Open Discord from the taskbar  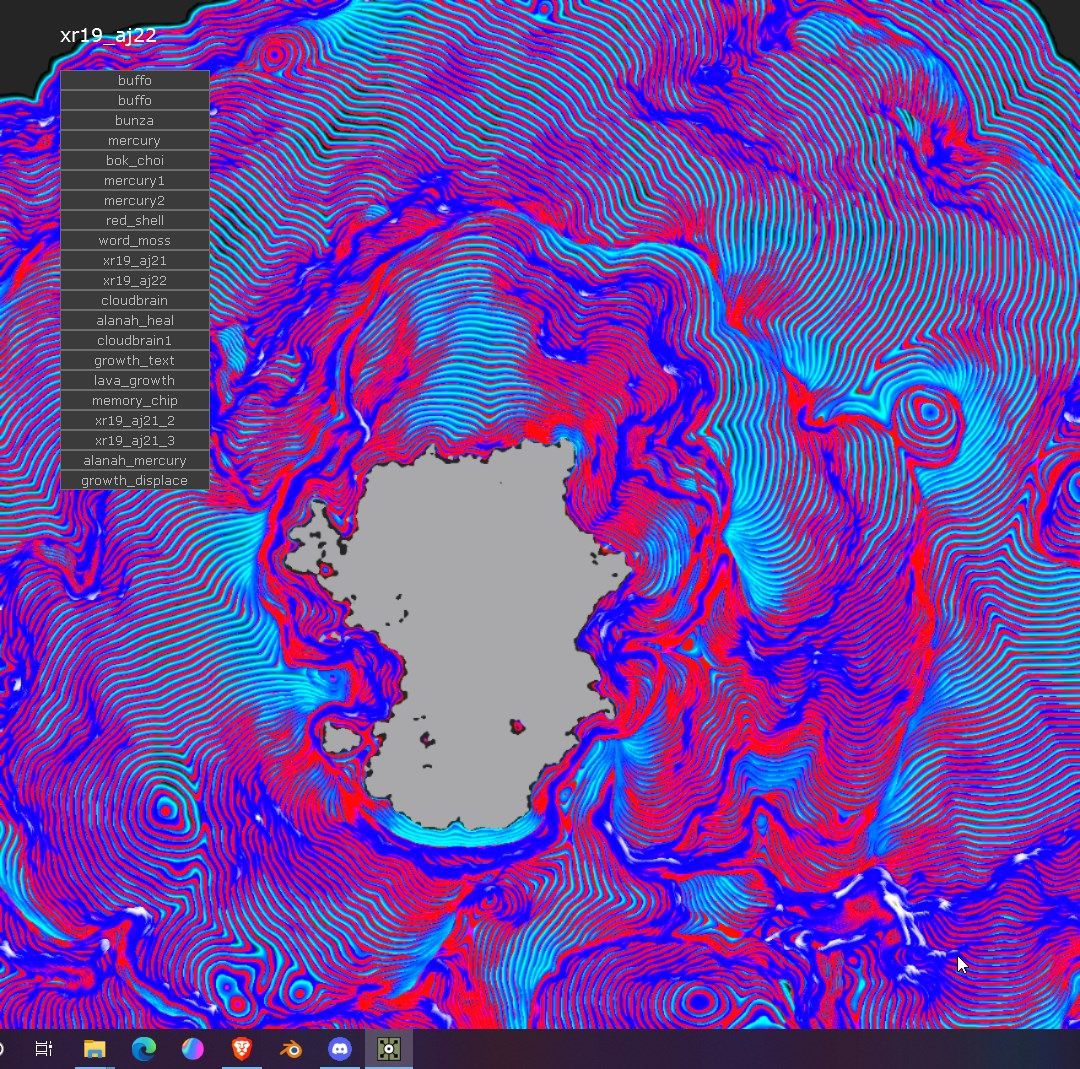pos(340,1049)
